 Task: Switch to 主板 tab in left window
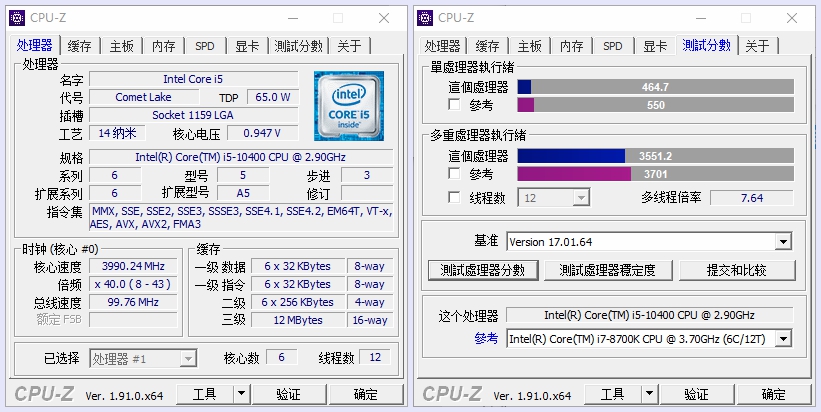click(121, 46)
